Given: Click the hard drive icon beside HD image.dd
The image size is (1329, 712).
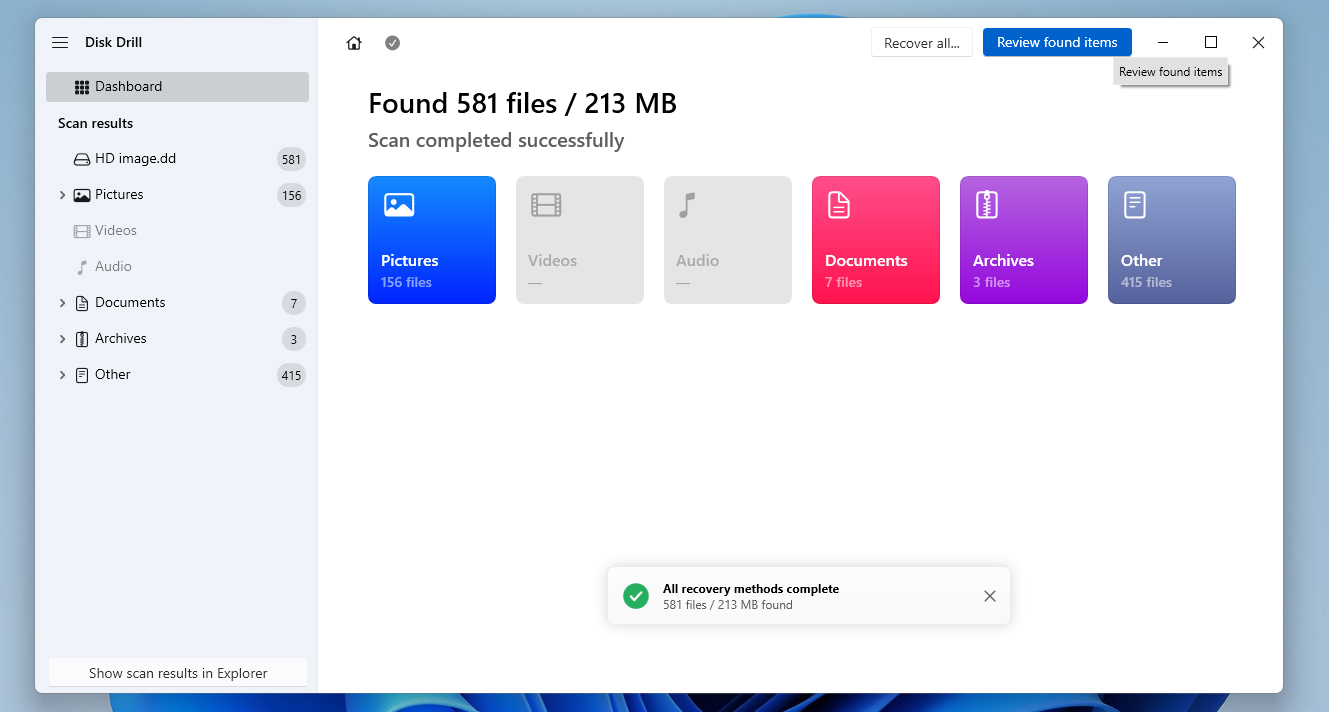Looking at the screenshot, I should (x=82, y=159).
